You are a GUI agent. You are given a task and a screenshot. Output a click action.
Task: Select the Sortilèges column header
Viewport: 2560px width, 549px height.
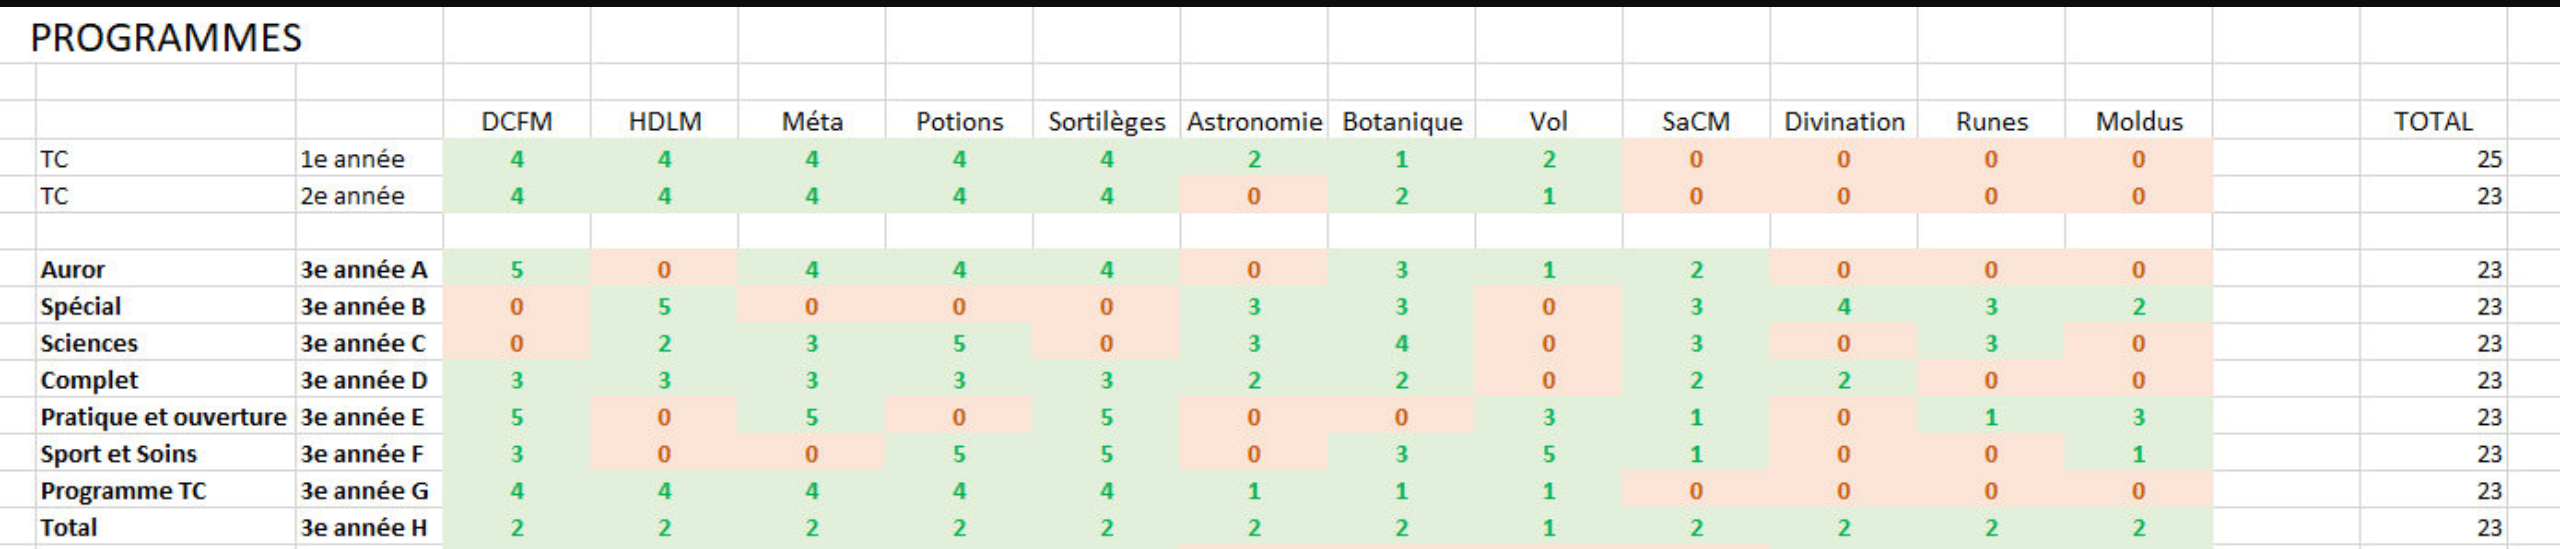(1106, 122)
